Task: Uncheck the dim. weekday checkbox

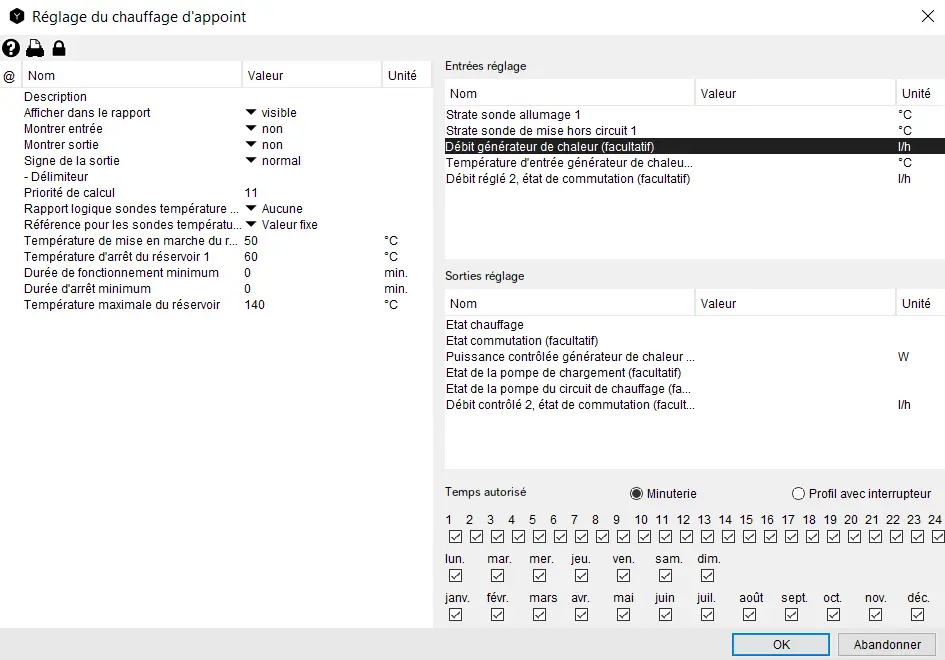Action: pyautogui.click(x=708, y=576)
